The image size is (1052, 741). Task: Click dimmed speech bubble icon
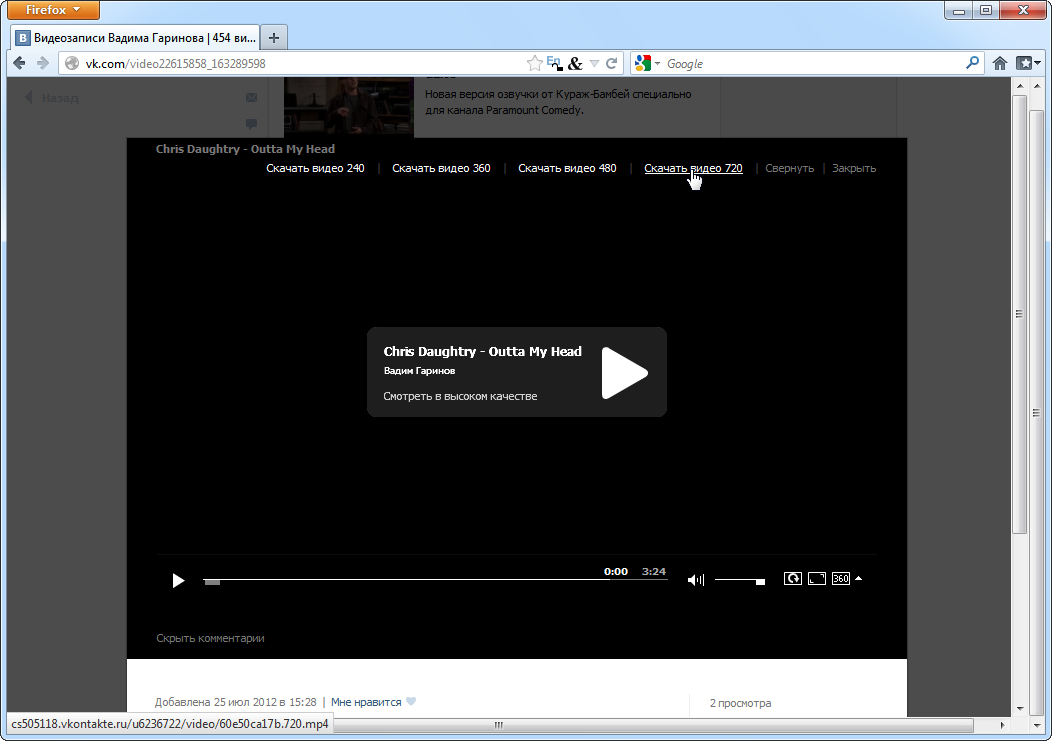pyautogui.click(x=252, y=124)
